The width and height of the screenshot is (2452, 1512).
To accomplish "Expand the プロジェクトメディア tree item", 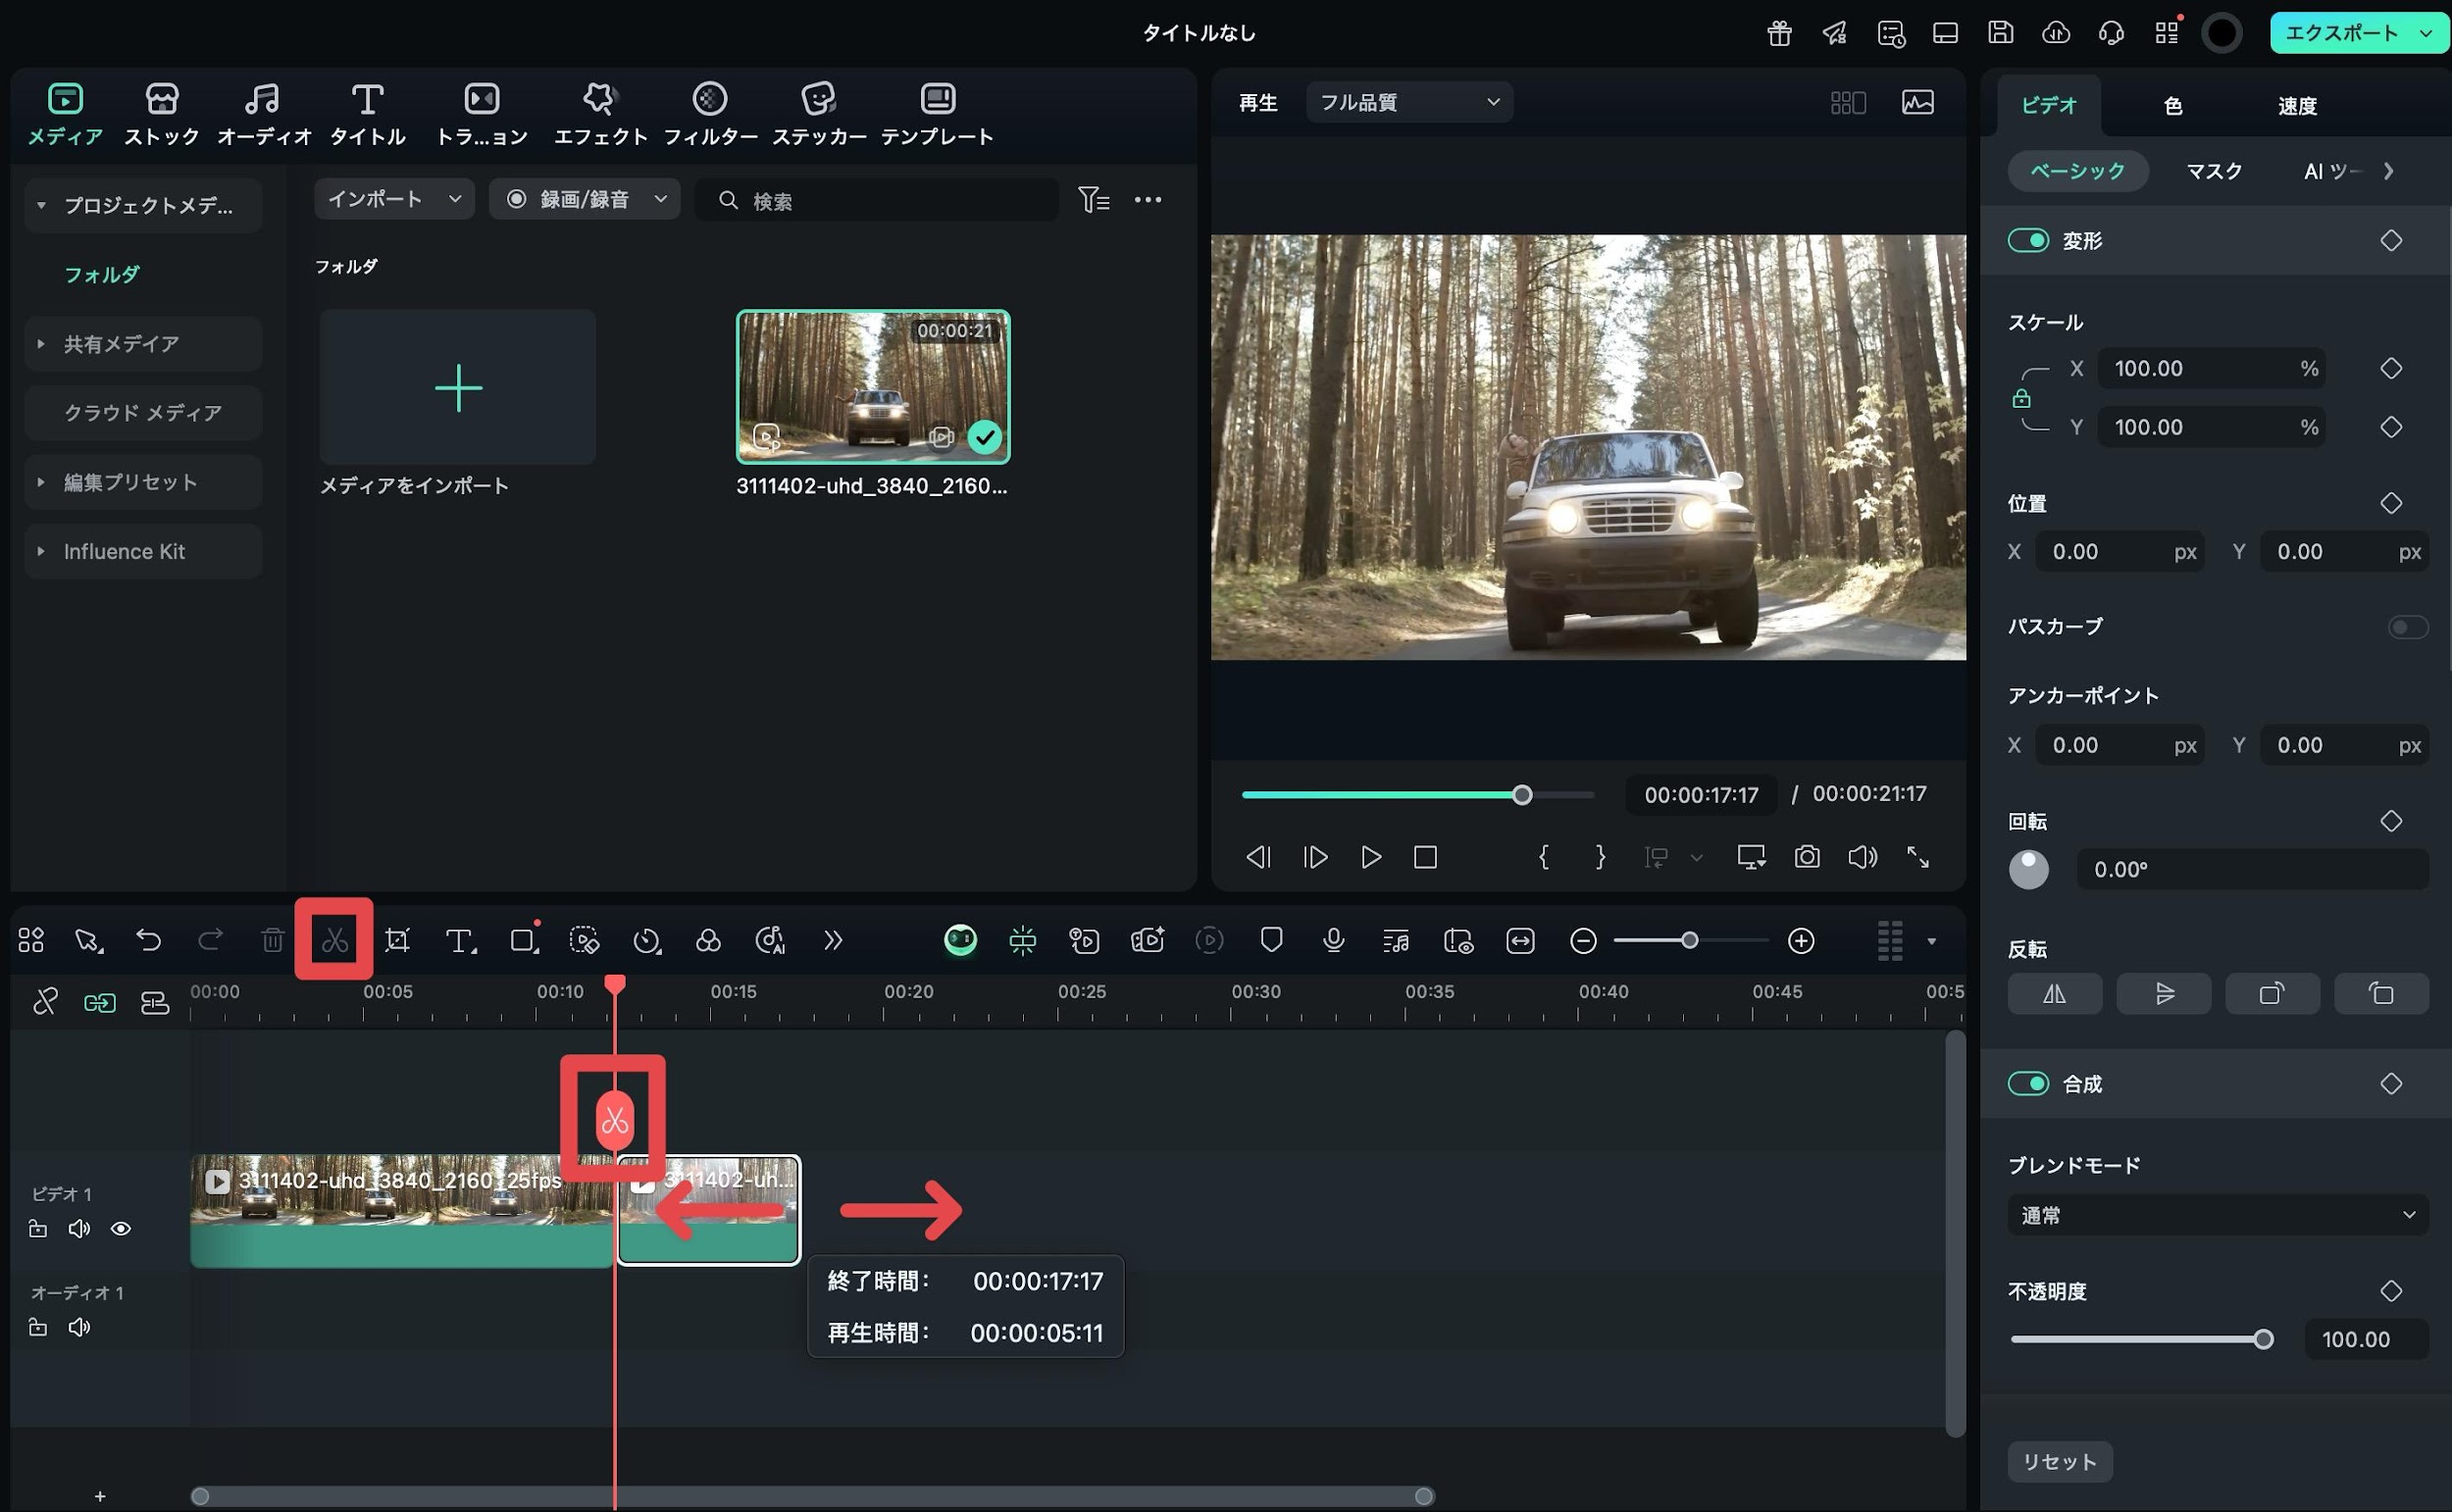I will click(41, 205).
